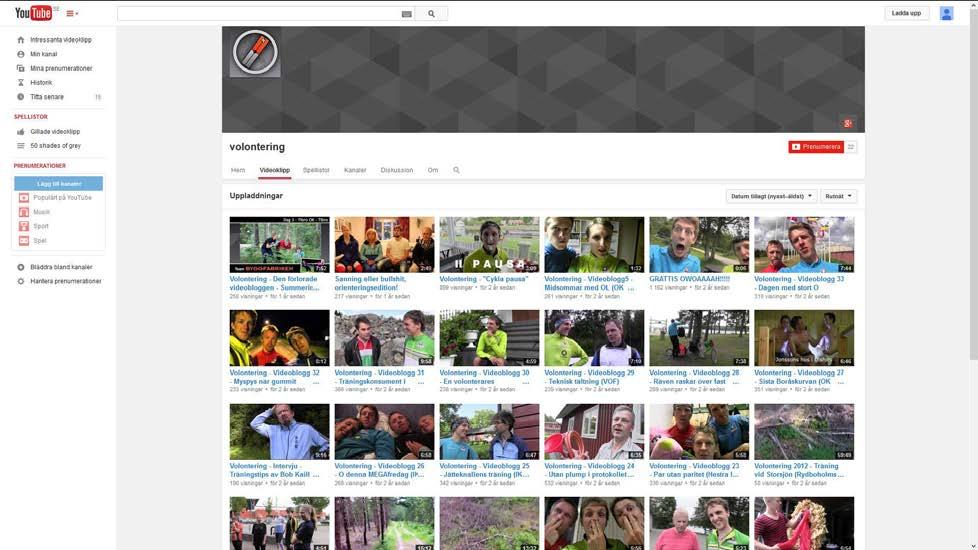Switch to the Kanaler tab
Viewport: 978px width, 550px height.
355,170
